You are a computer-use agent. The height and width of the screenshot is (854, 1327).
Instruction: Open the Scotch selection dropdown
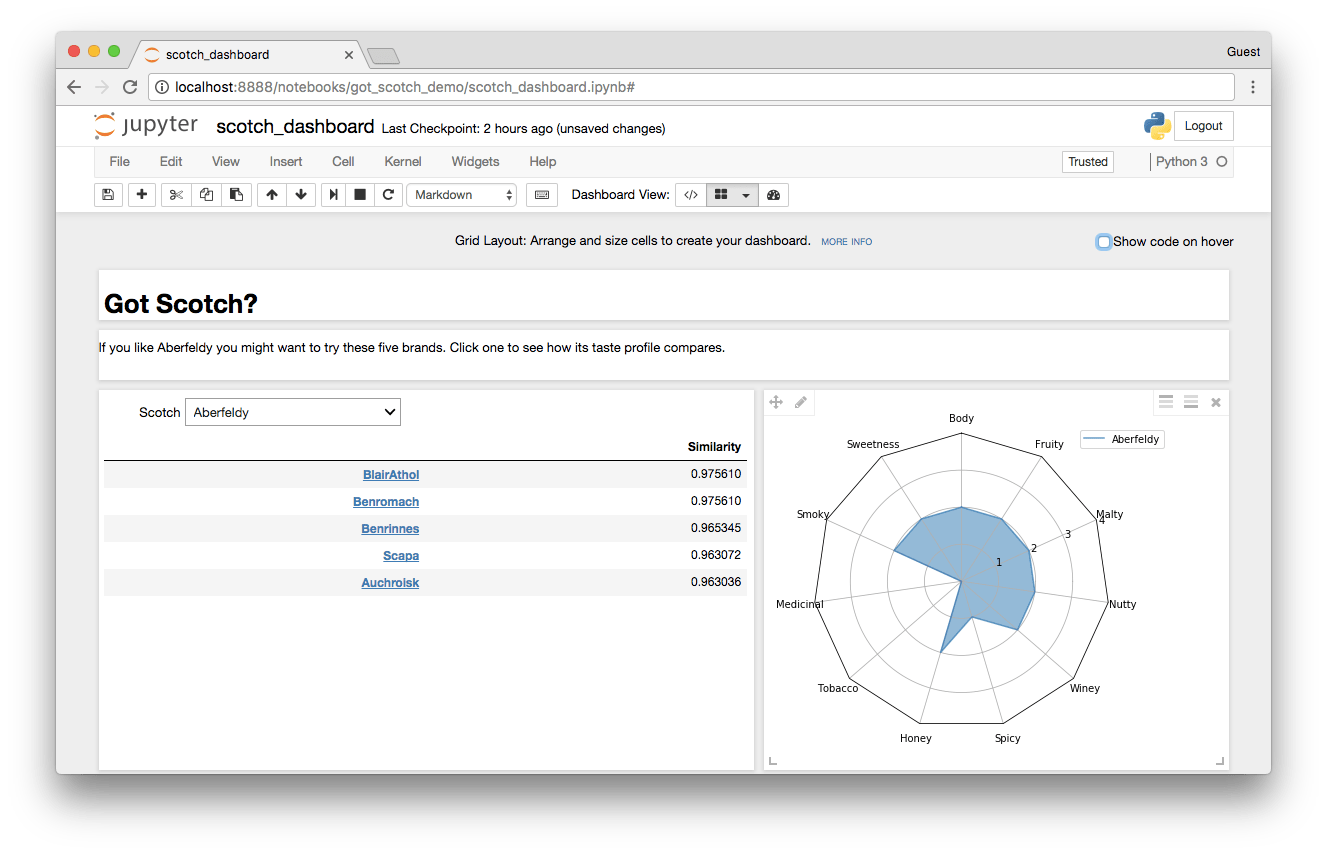pos(292,411)
